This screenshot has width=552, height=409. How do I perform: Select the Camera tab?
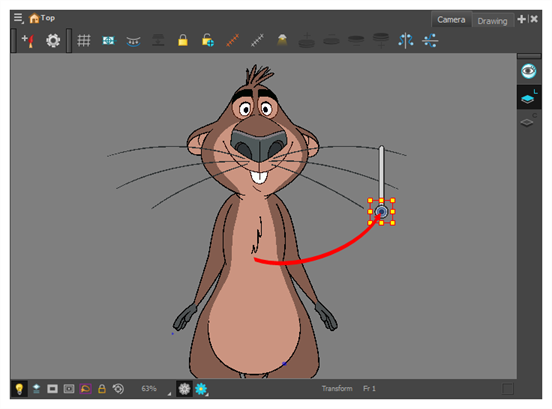(451, 20)
